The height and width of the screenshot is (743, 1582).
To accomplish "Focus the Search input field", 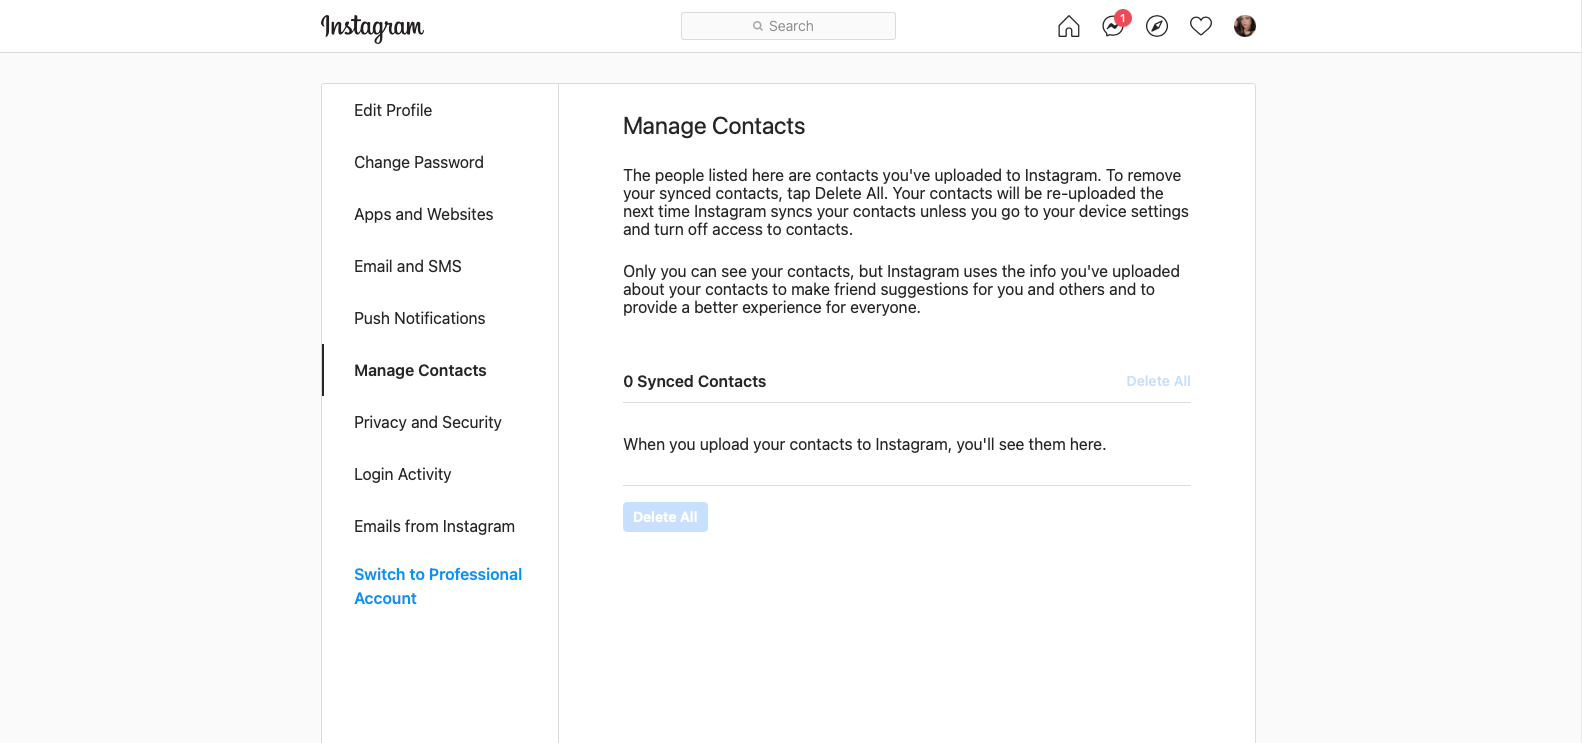I will click(788, 26).
